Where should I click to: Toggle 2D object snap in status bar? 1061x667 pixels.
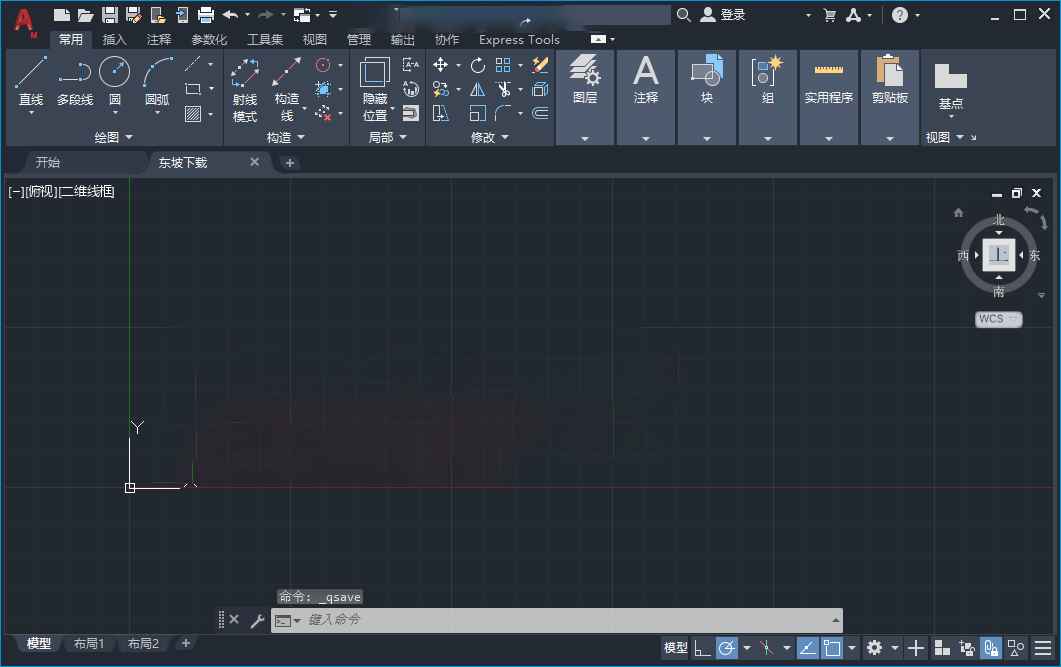pyautogui.click(x=832, y=648)
